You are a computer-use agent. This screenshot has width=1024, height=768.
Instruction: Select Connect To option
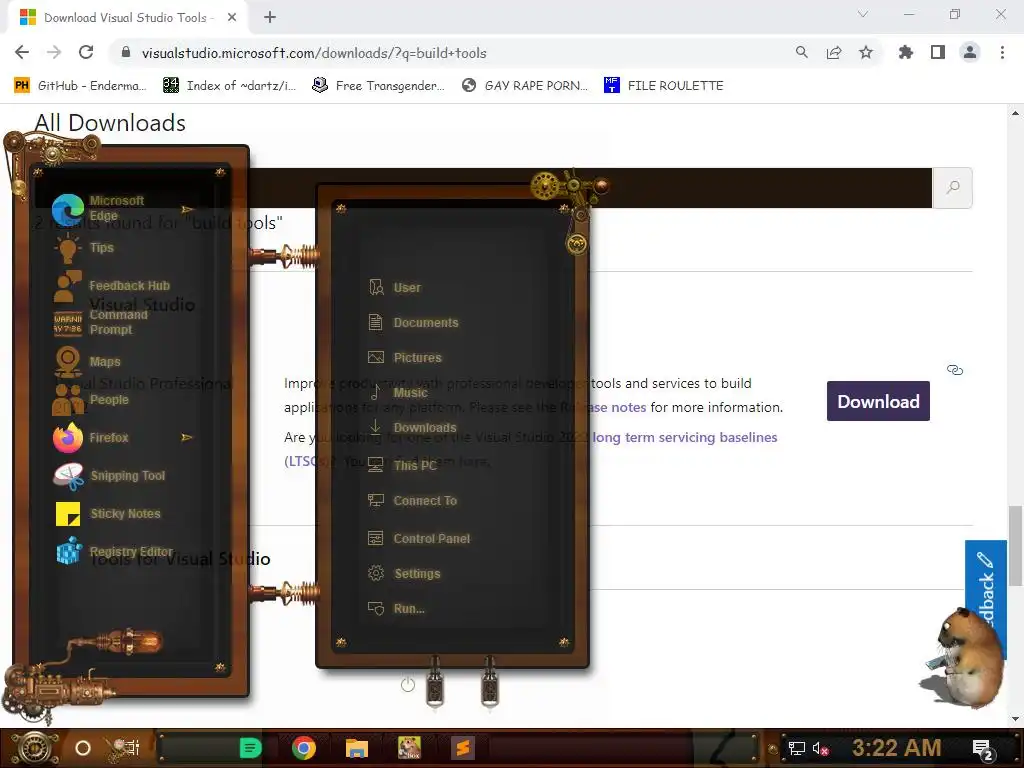point(412,500)
